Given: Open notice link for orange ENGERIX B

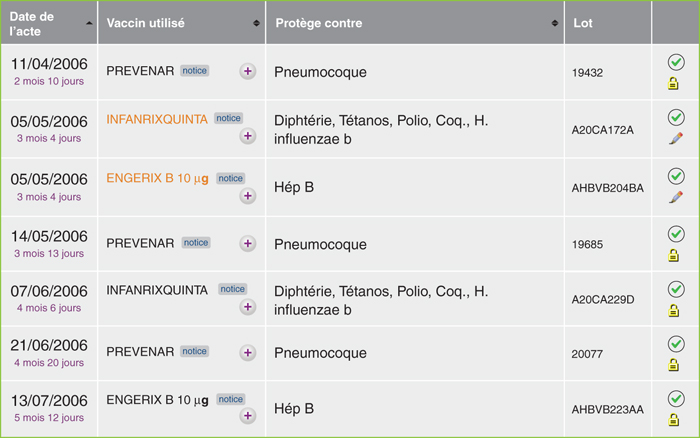Looking at the screenshot, I should [x=230, y=178].
